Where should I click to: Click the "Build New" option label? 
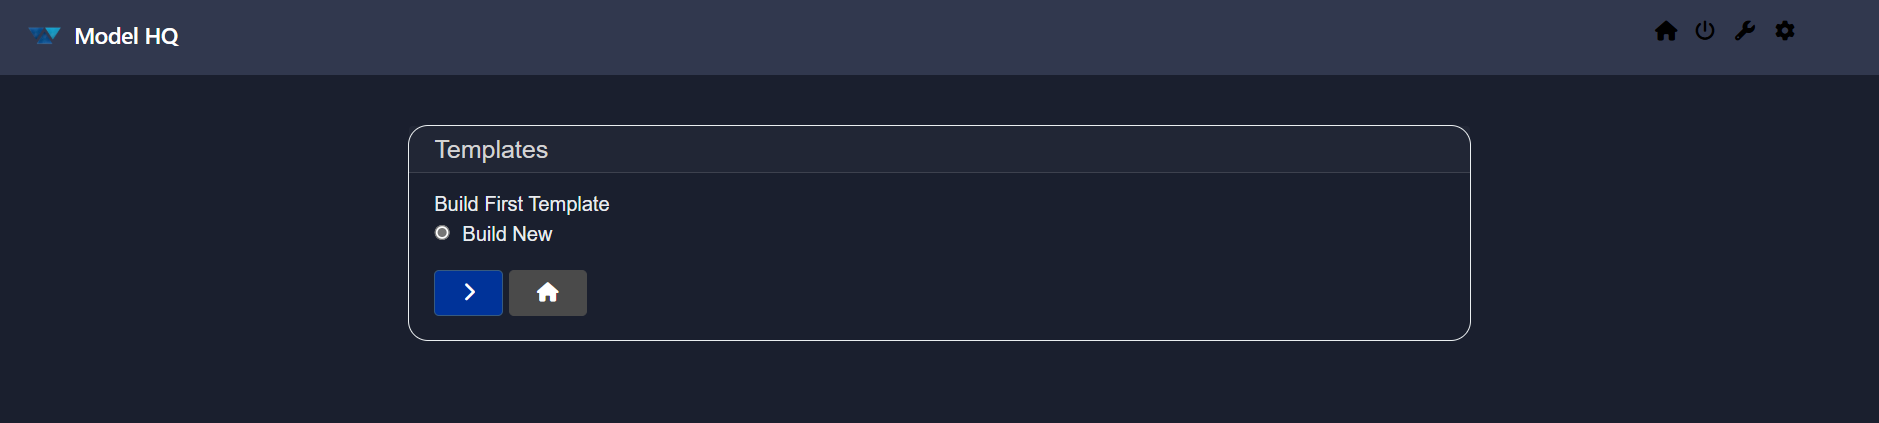(507, 234)
